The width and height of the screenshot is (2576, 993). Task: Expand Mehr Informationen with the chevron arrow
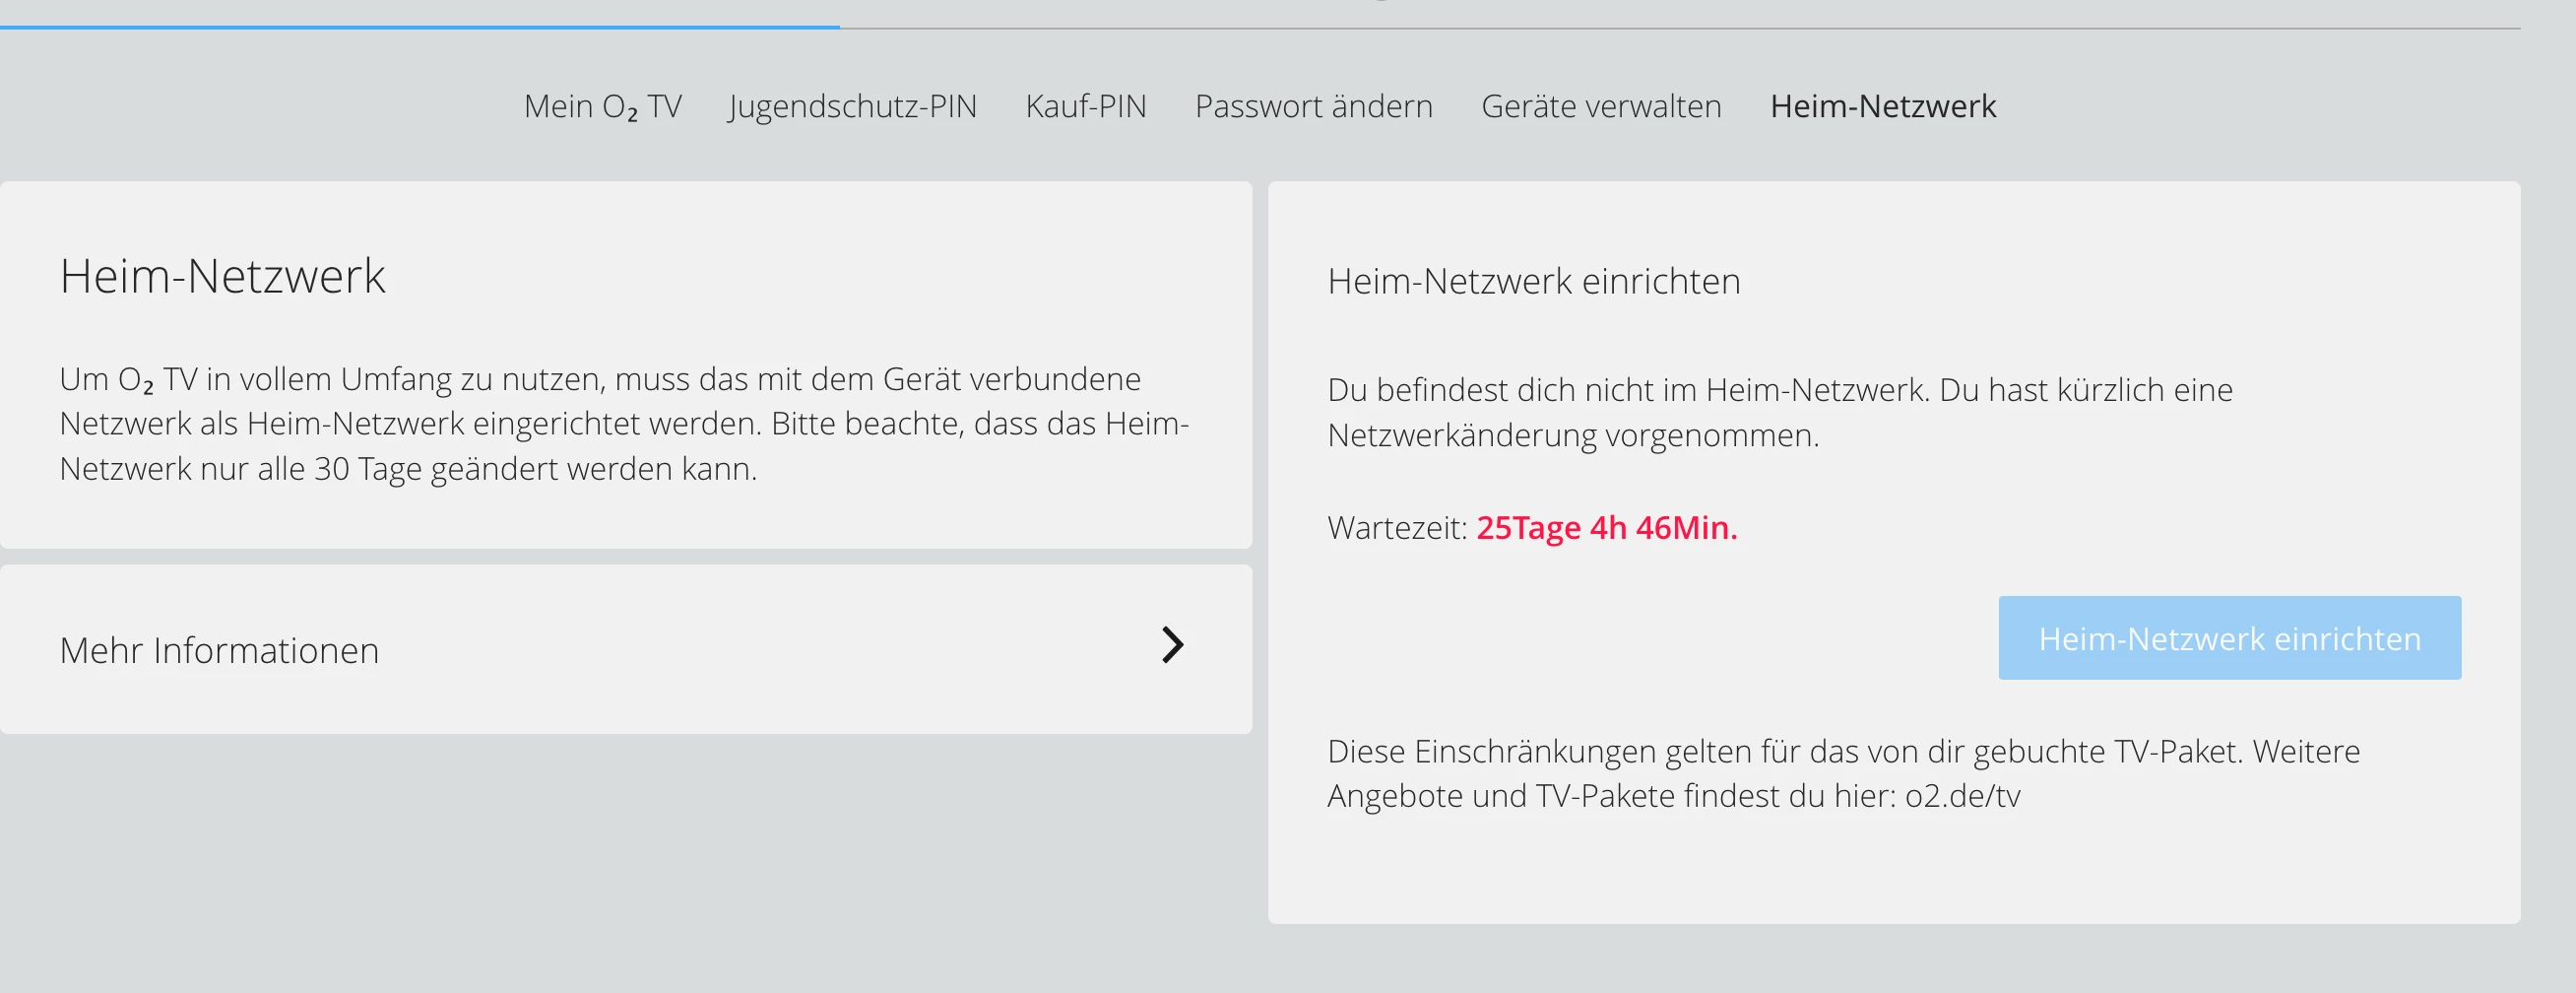(1173, 645)
